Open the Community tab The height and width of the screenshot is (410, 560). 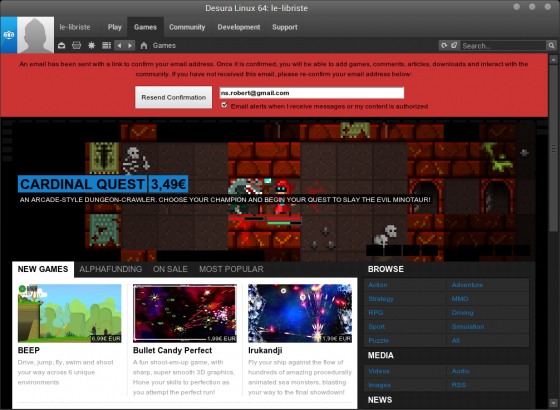187,27
